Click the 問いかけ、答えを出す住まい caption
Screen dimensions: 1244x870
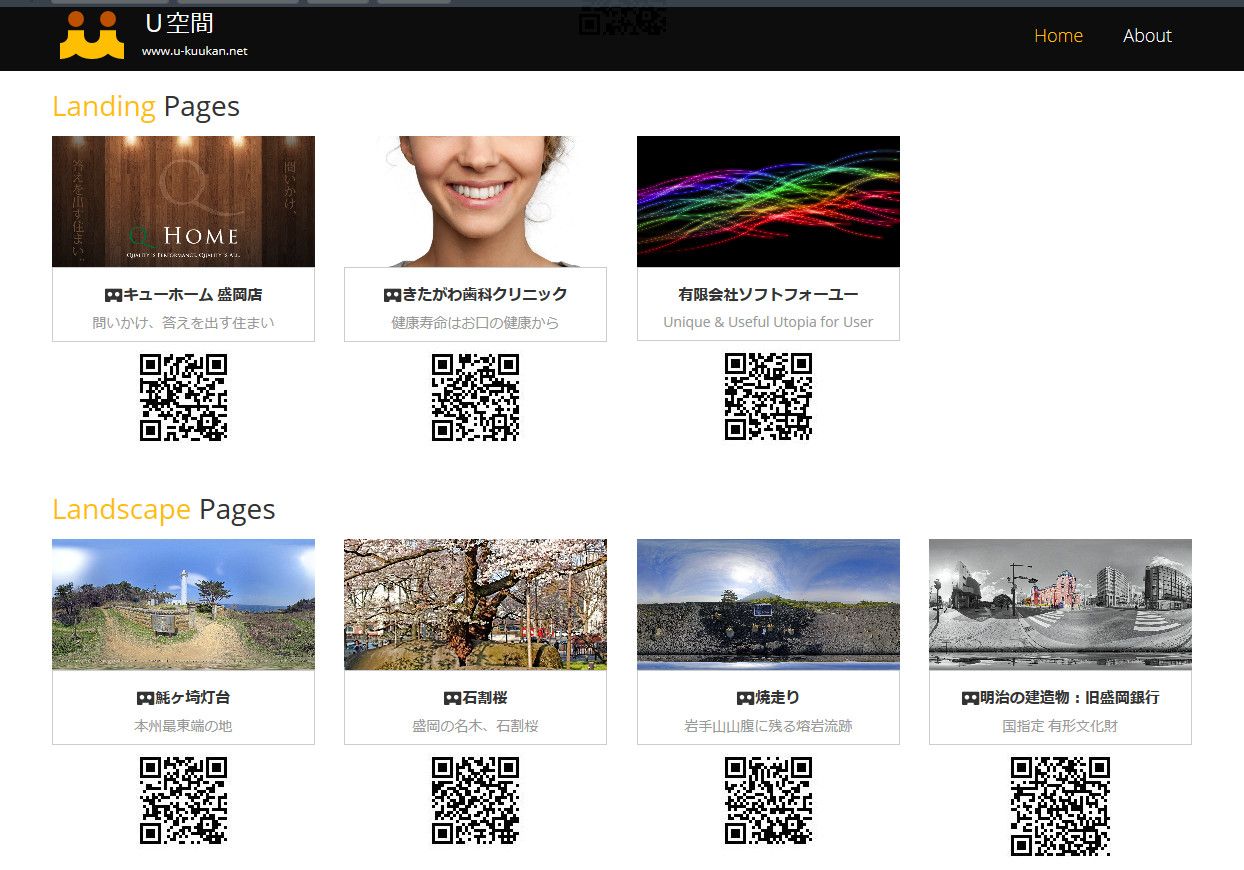point(183,323)
